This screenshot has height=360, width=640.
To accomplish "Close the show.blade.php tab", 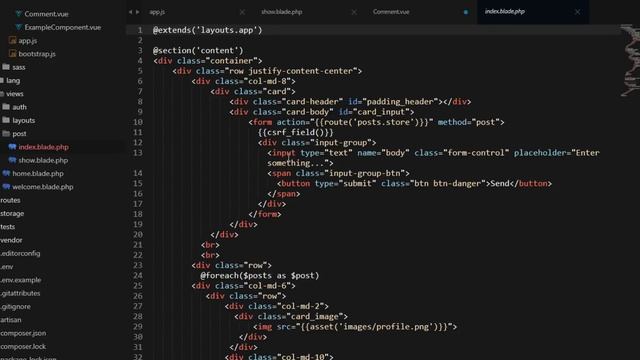I will tap(354, 12).
